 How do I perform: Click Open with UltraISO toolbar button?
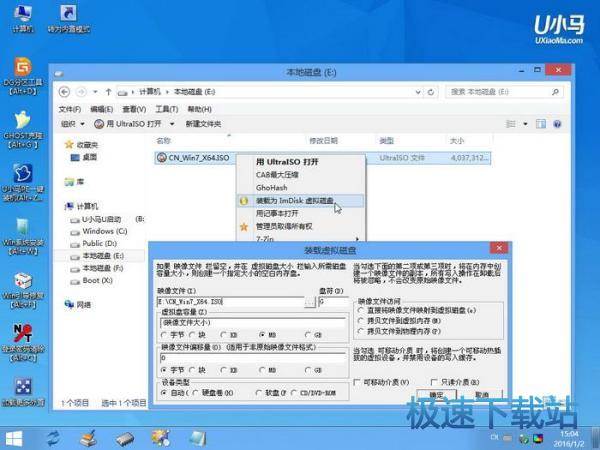point(129,124)
